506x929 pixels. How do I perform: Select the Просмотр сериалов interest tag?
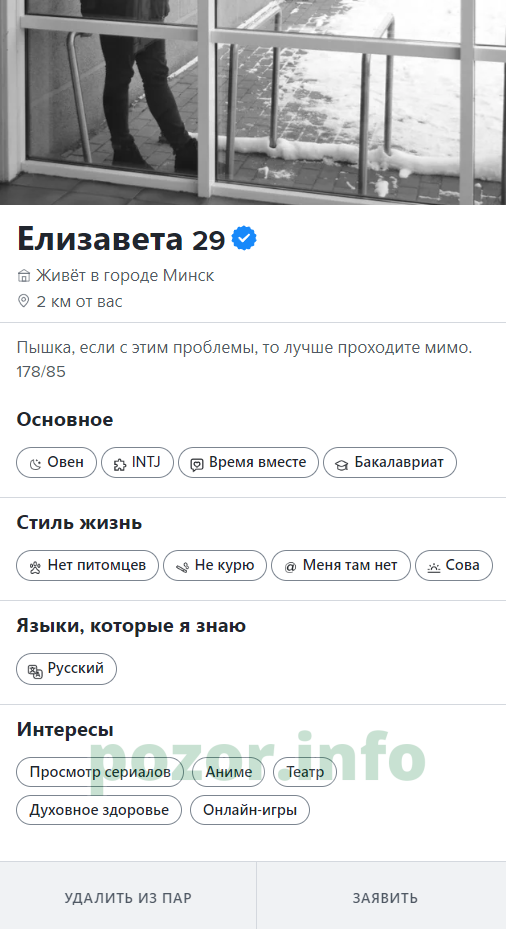[x=100, y=772]
